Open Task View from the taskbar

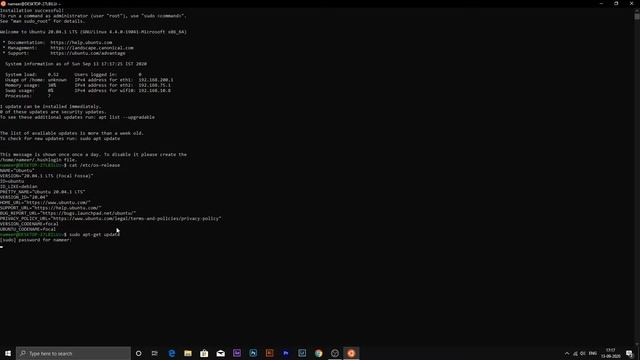155,353
